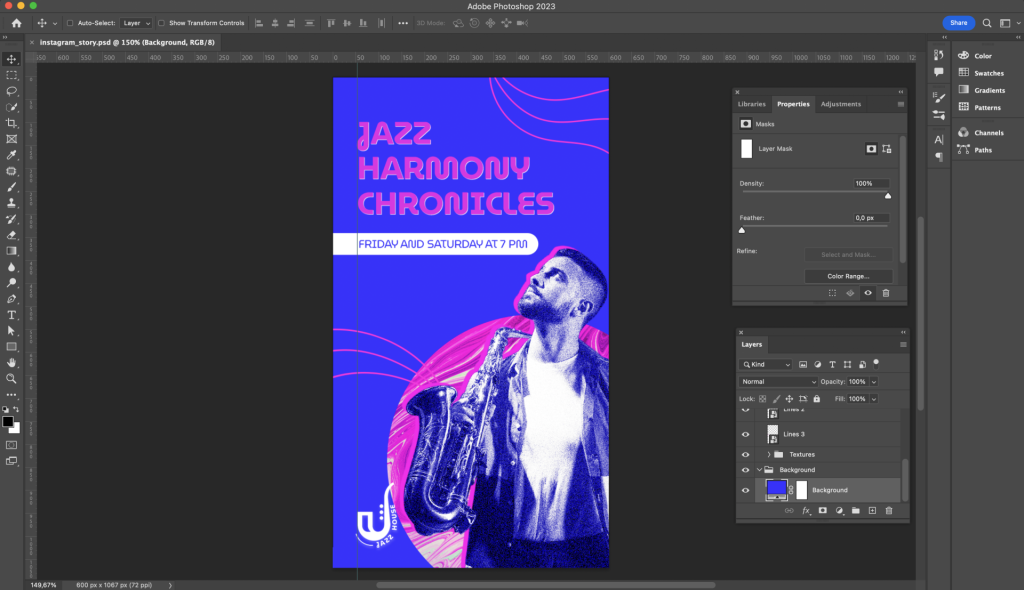Activate the Hand tool
1024x590 pixels.
(12, 362)
